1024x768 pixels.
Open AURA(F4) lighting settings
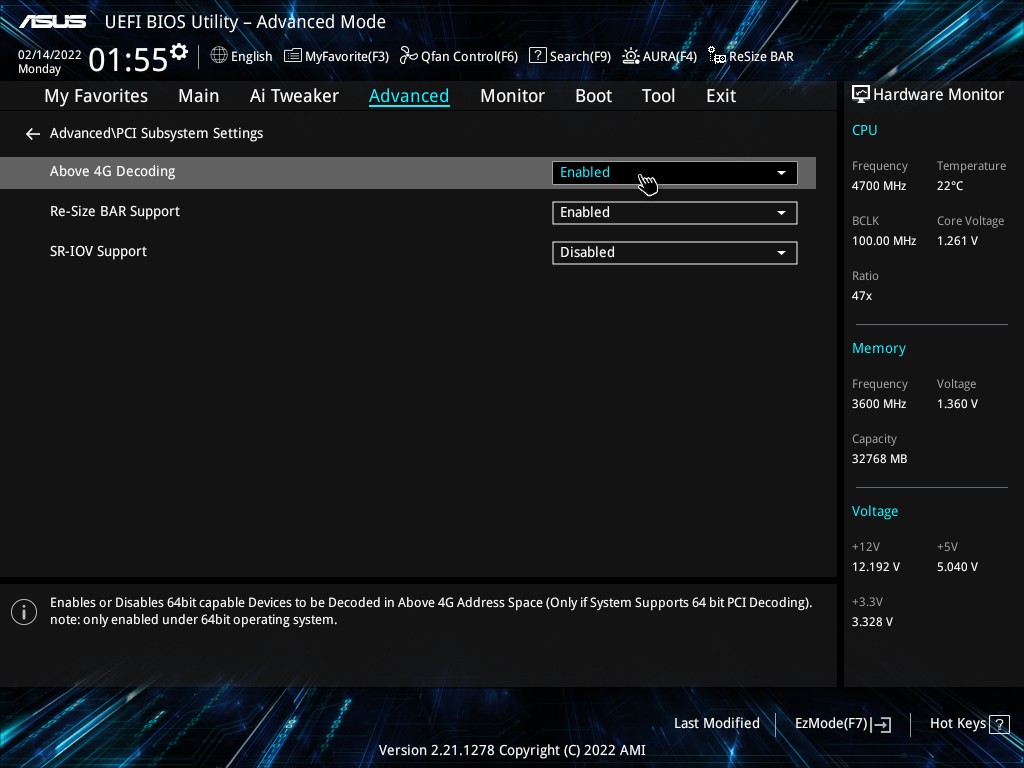click(x=631, y=56)
